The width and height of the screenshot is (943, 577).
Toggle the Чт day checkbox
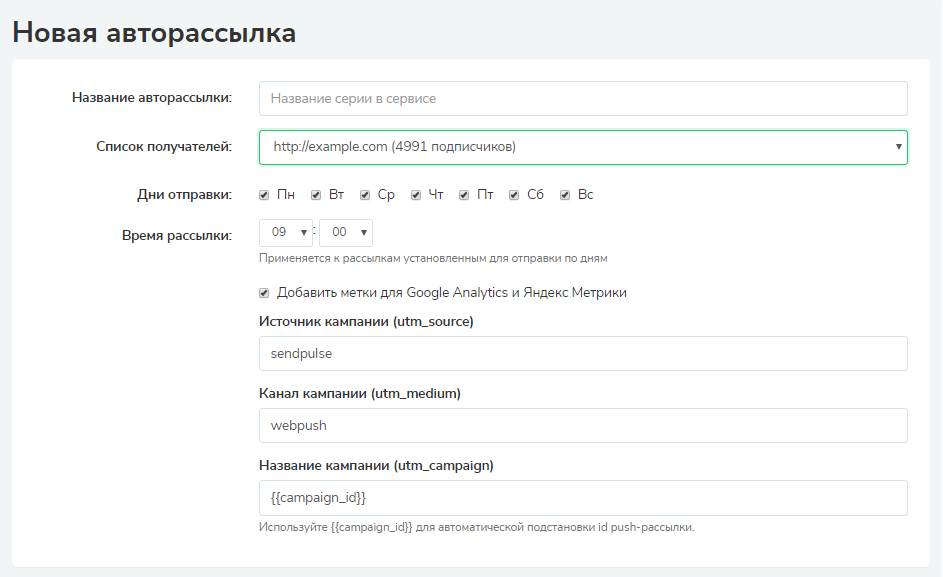pos(416,195)
